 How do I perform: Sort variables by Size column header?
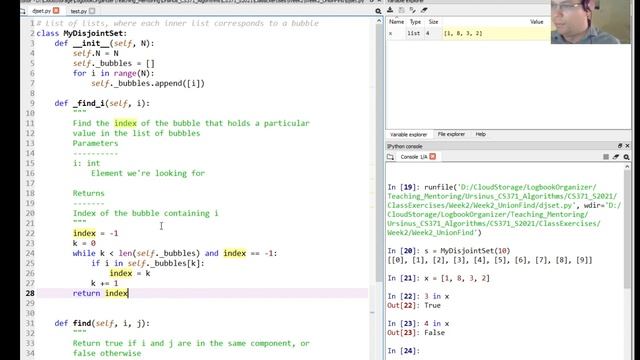[x=433, y=22]
